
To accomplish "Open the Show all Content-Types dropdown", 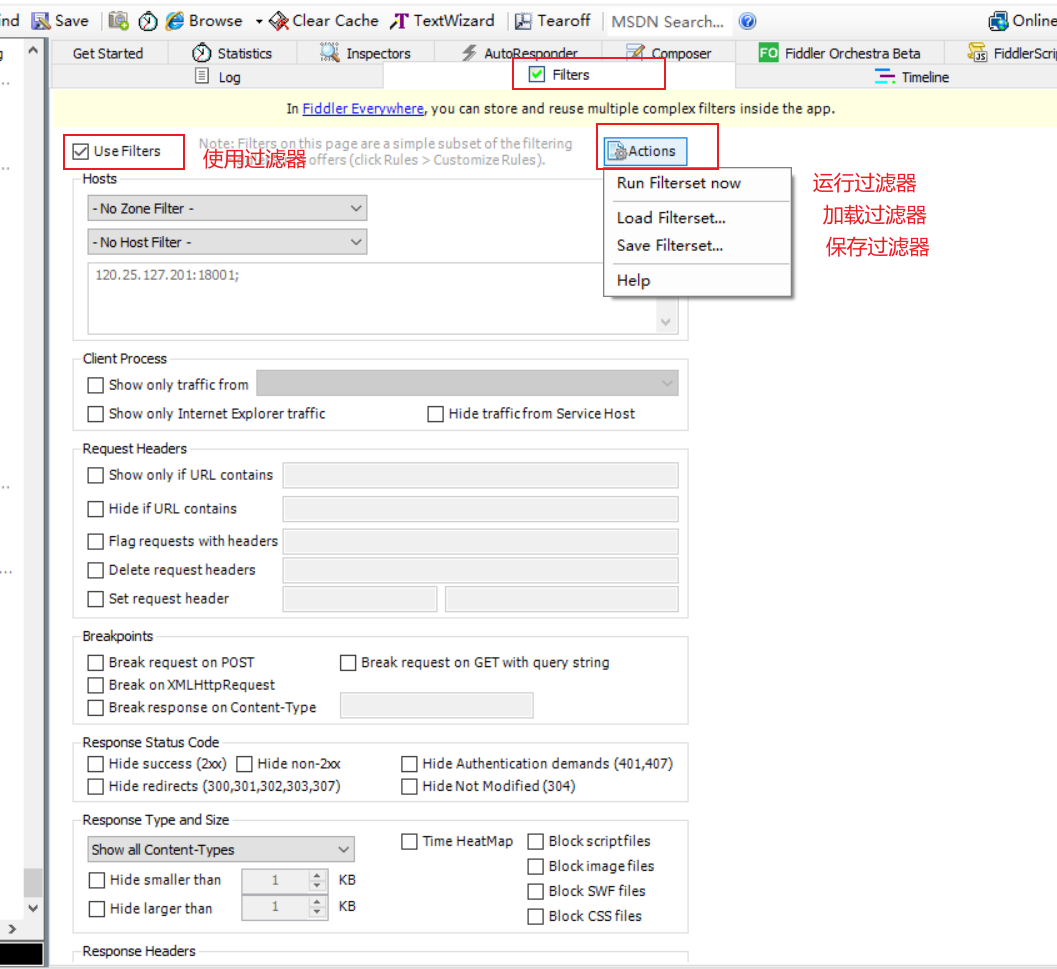I will (221, 850).
